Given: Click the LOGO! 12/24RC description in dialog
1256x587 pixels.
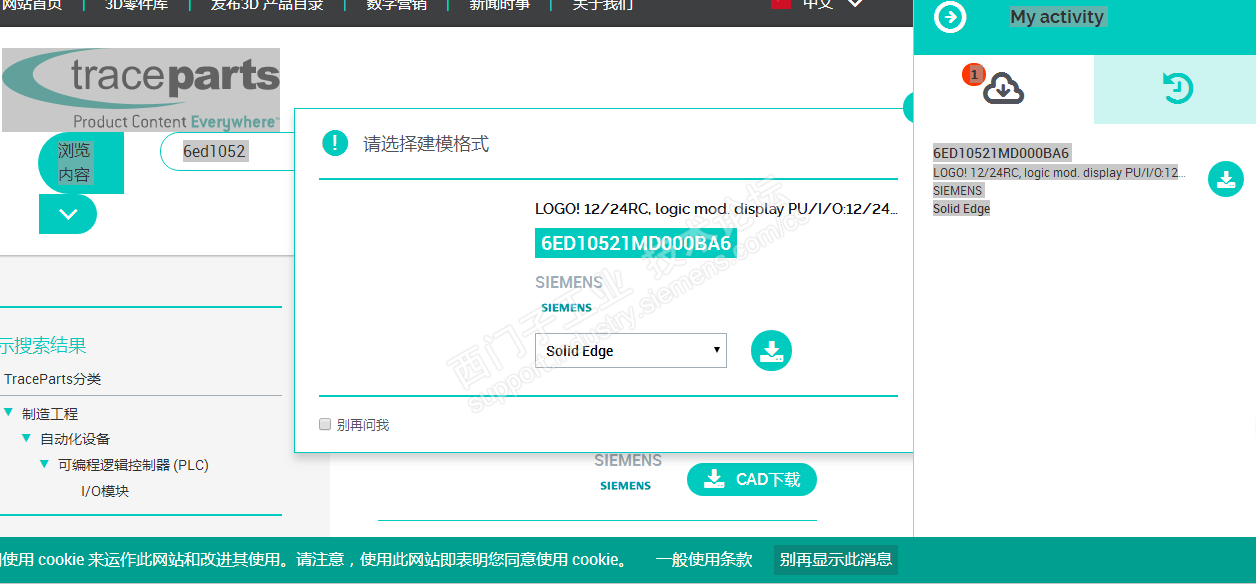Looking at the screenshot, I should (716, 209).
